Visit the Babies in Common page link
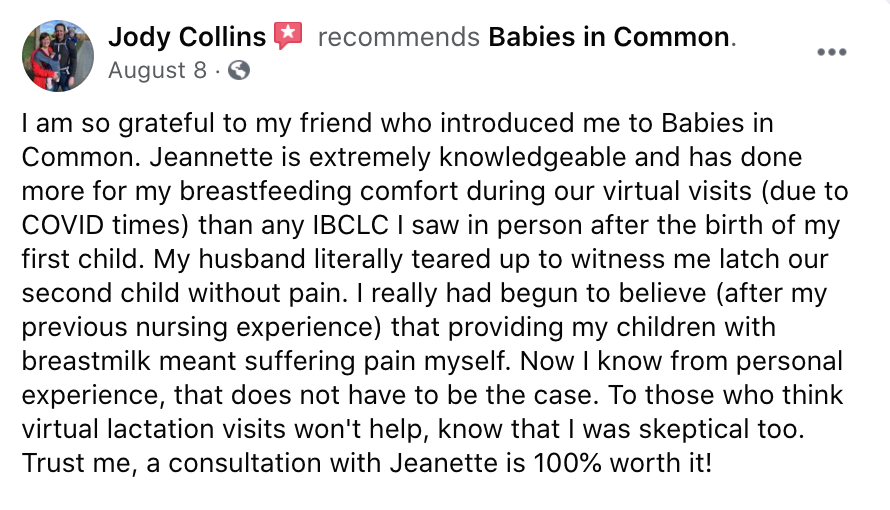 coord(608,37)
